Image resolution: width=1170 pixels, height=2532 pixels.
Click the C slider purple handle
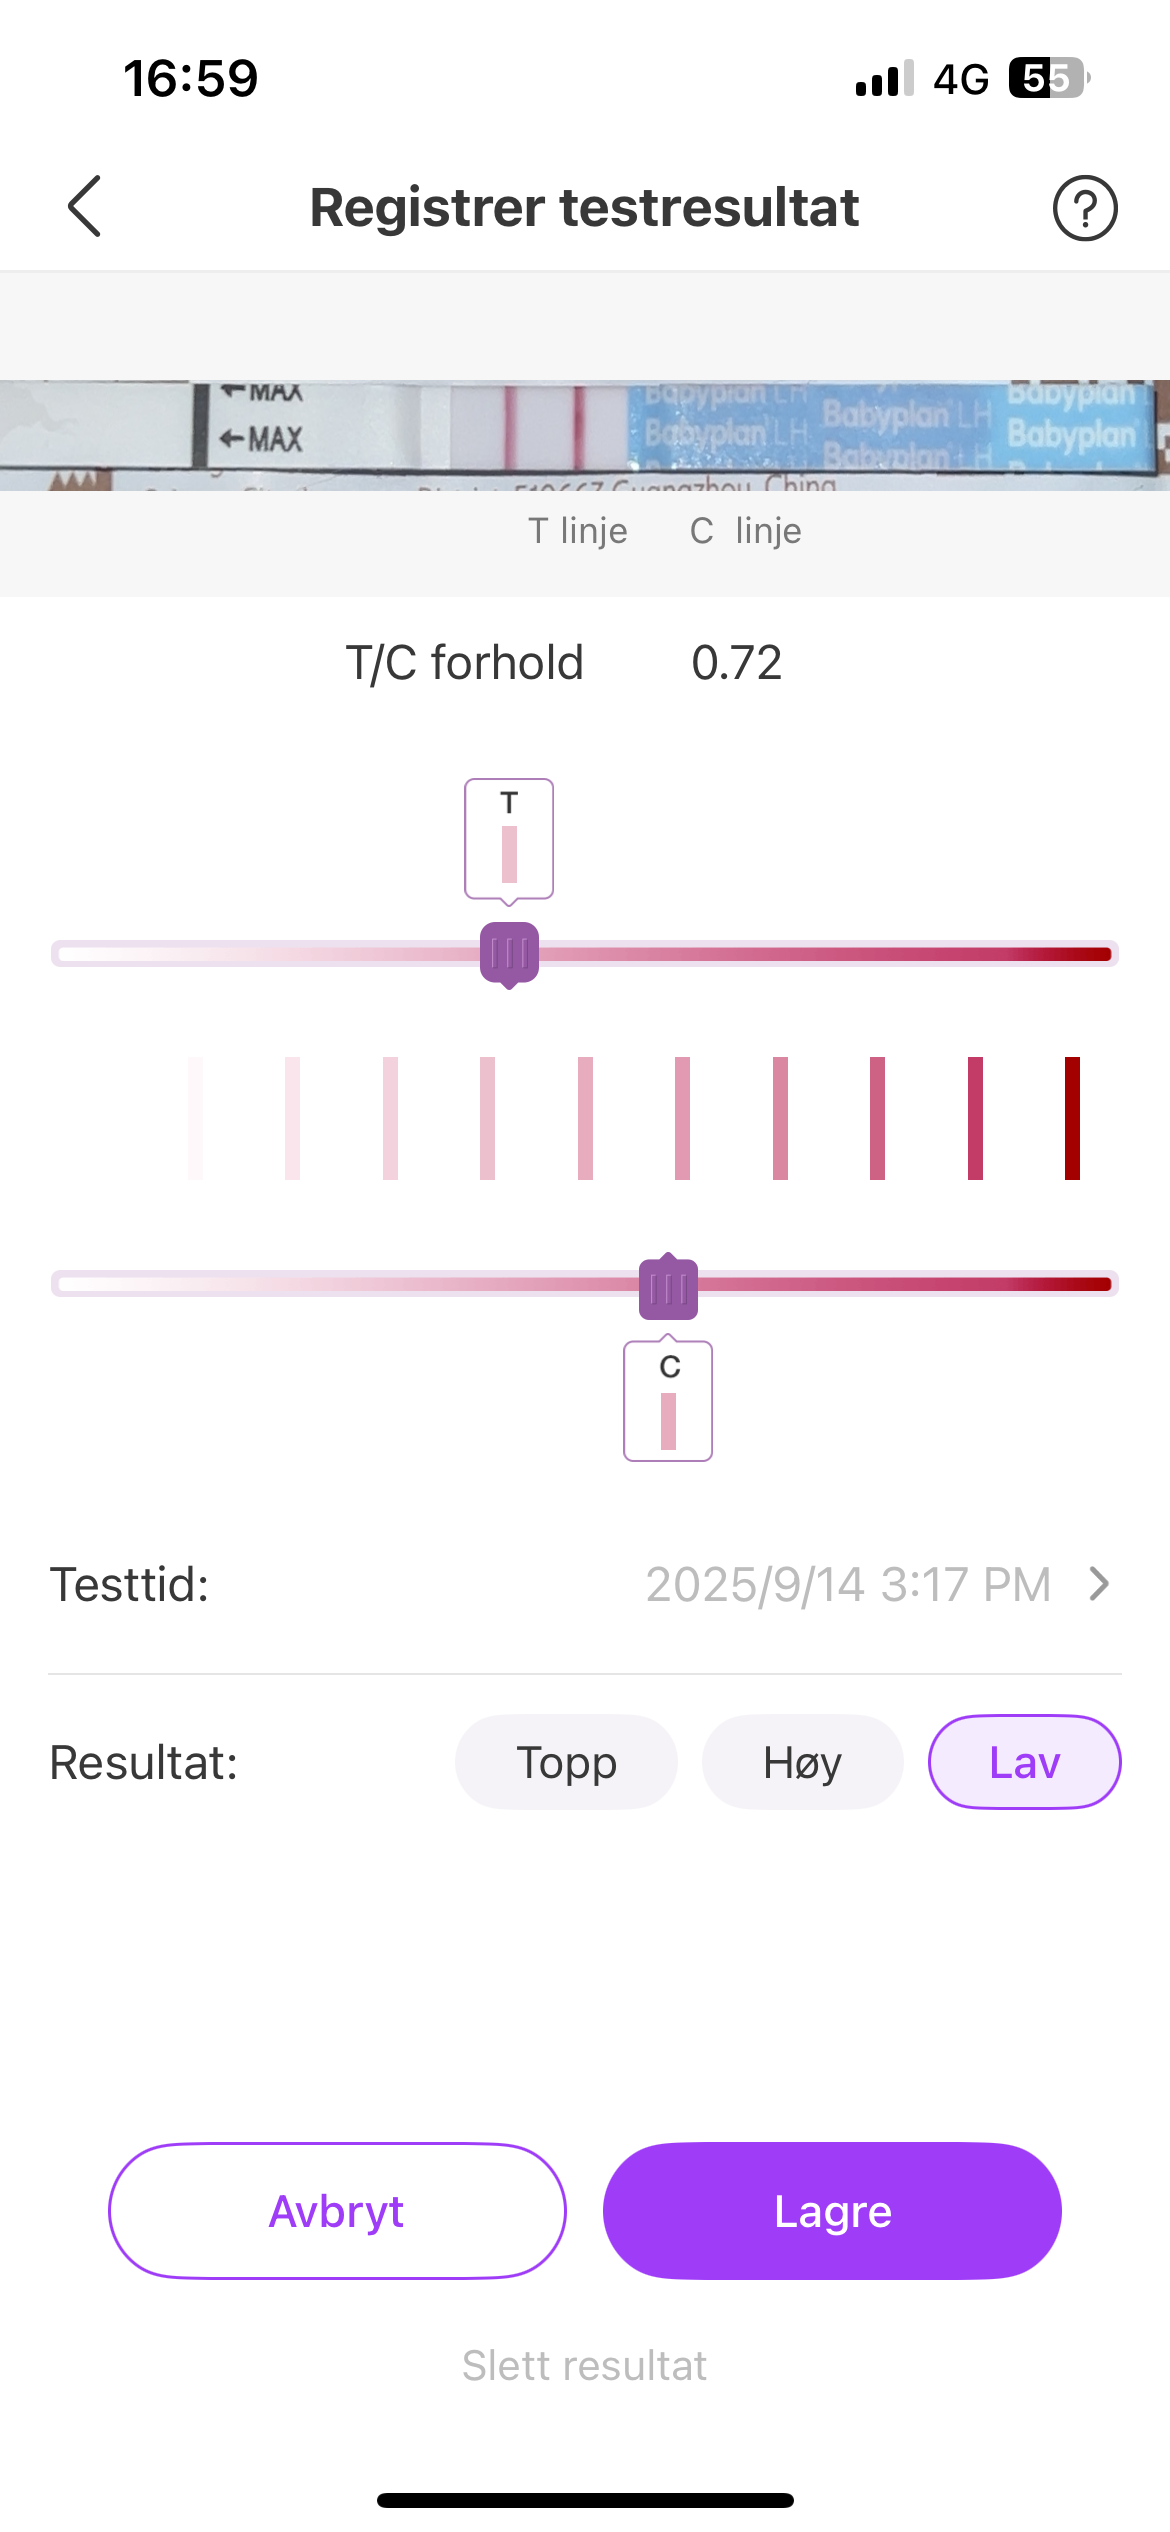coord(668,1286)
